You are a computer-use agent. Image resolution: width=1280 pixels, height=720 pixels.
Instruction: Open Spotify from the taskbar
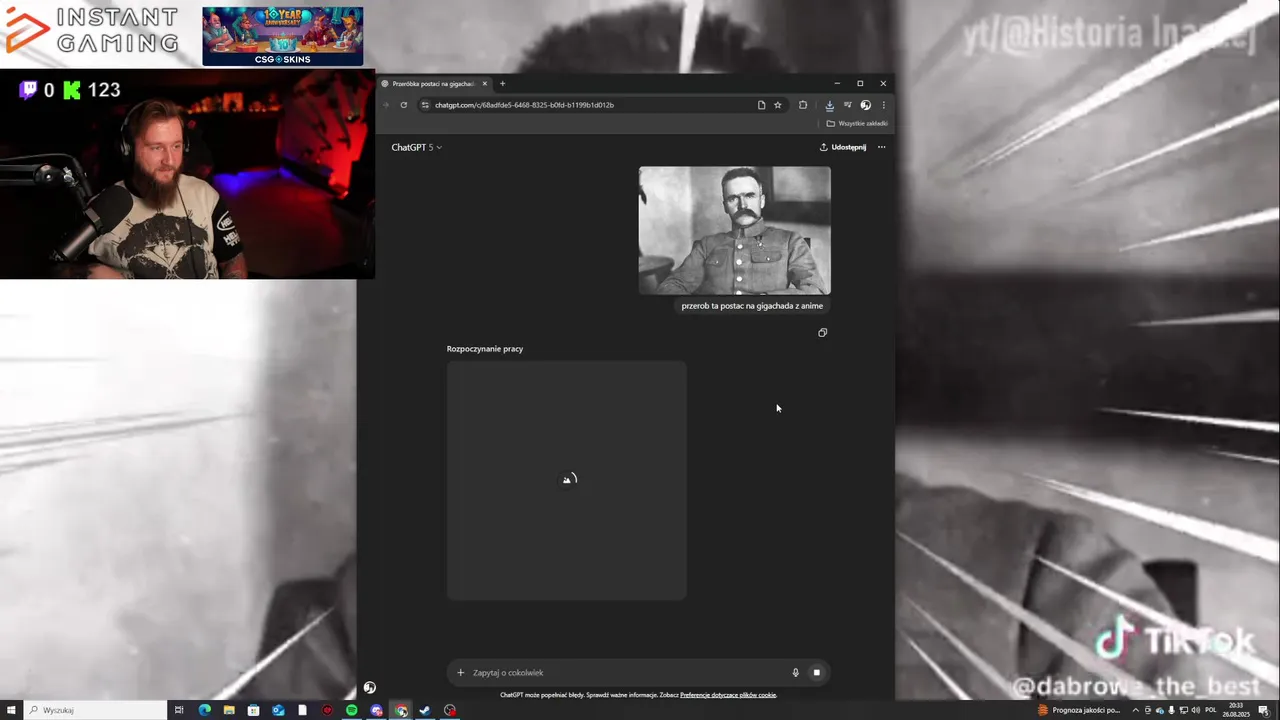click(x=352, y=710)
